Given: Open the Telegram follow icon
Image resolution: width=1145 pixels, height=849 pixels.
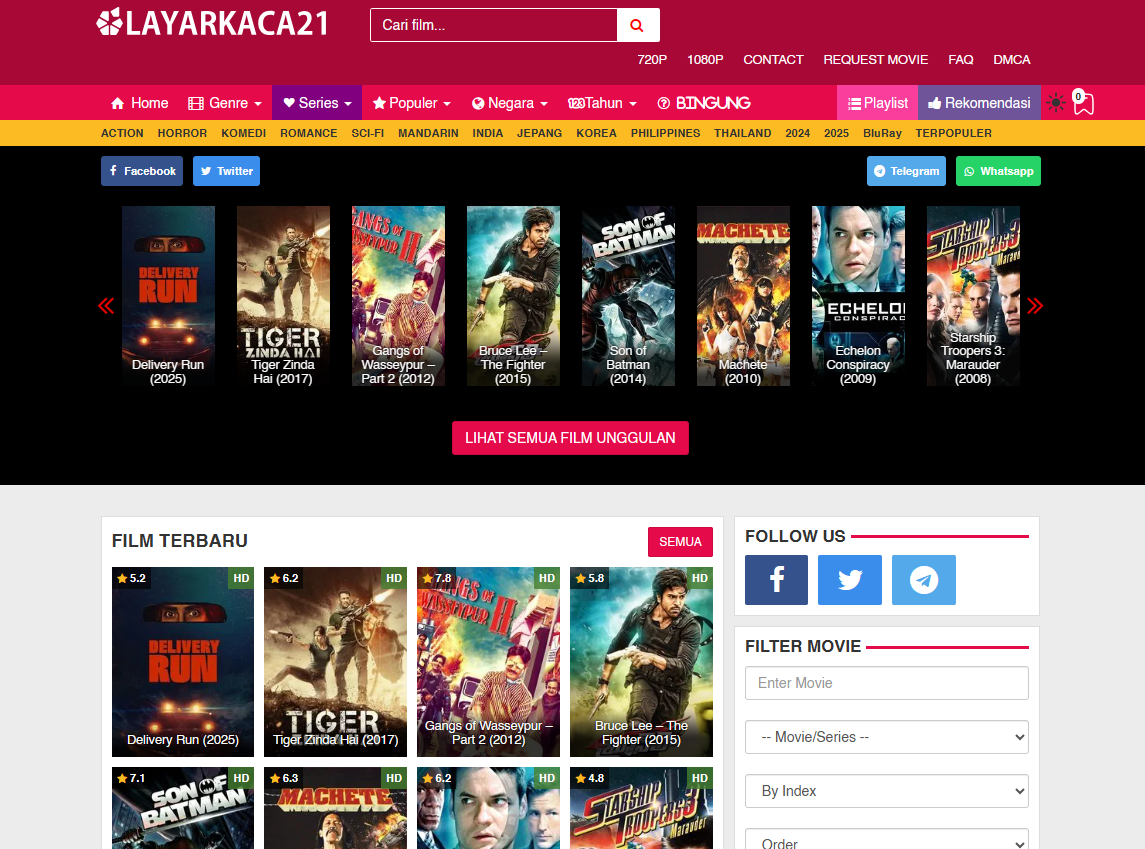Looking at the screenshot, I should [924, 580].
